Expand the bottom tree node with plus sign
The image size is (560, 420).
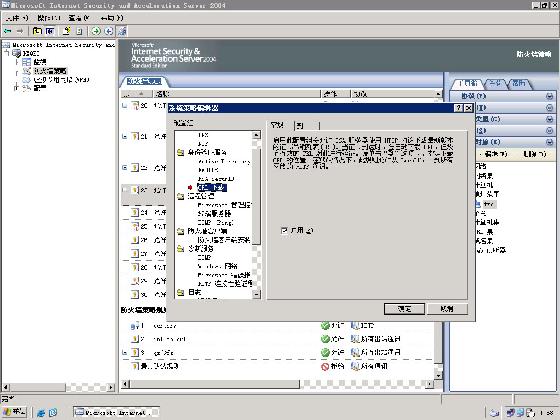coord(16,88)
